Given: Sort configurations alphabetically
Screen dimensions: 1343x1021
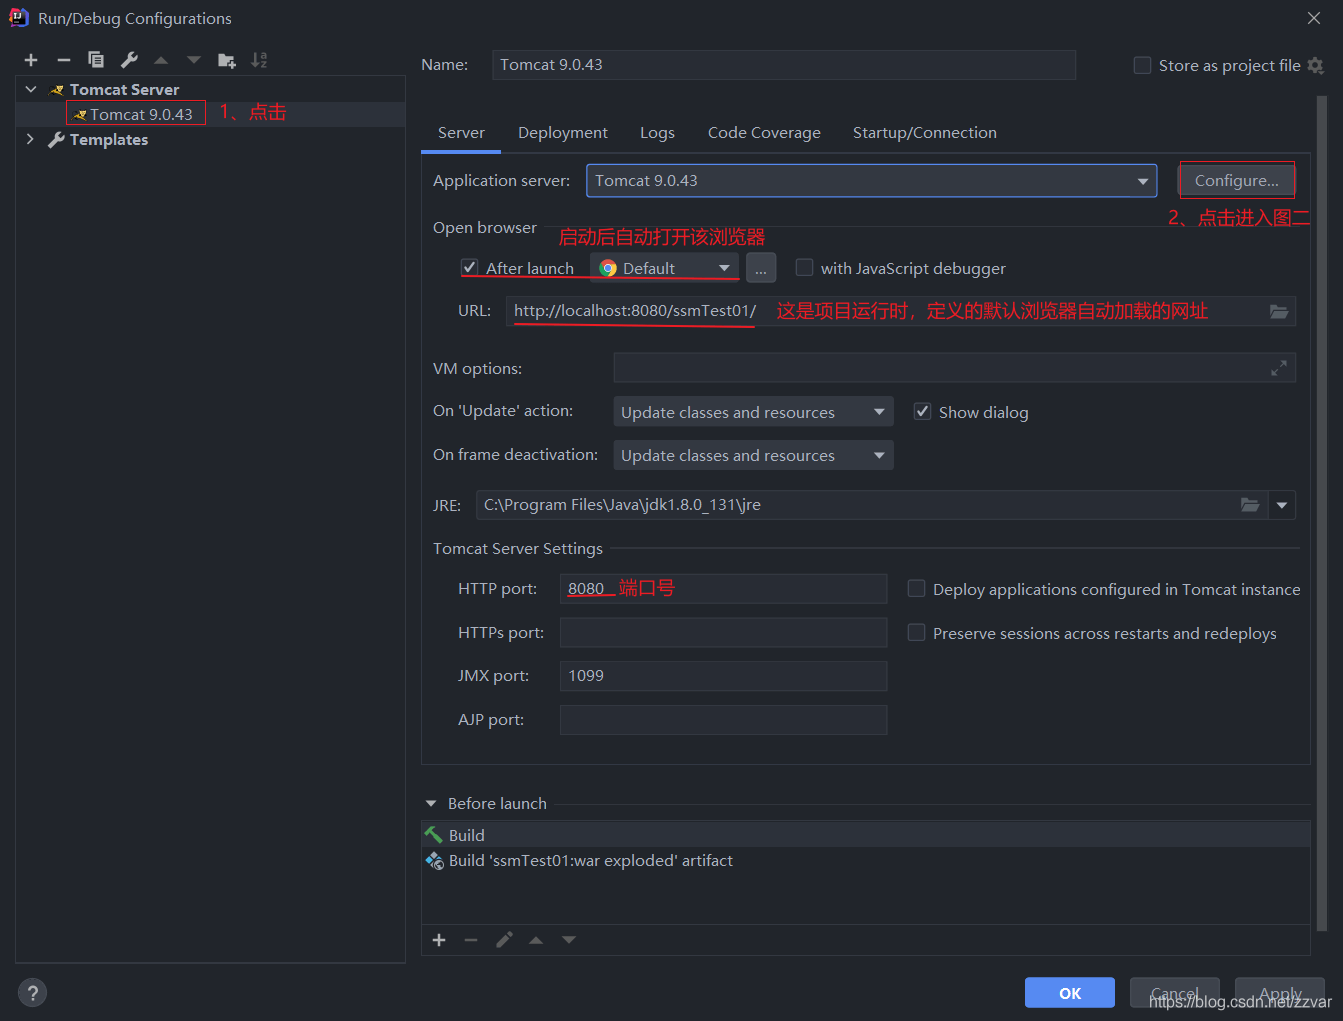Looking at the screenshot, I should 259,60.
